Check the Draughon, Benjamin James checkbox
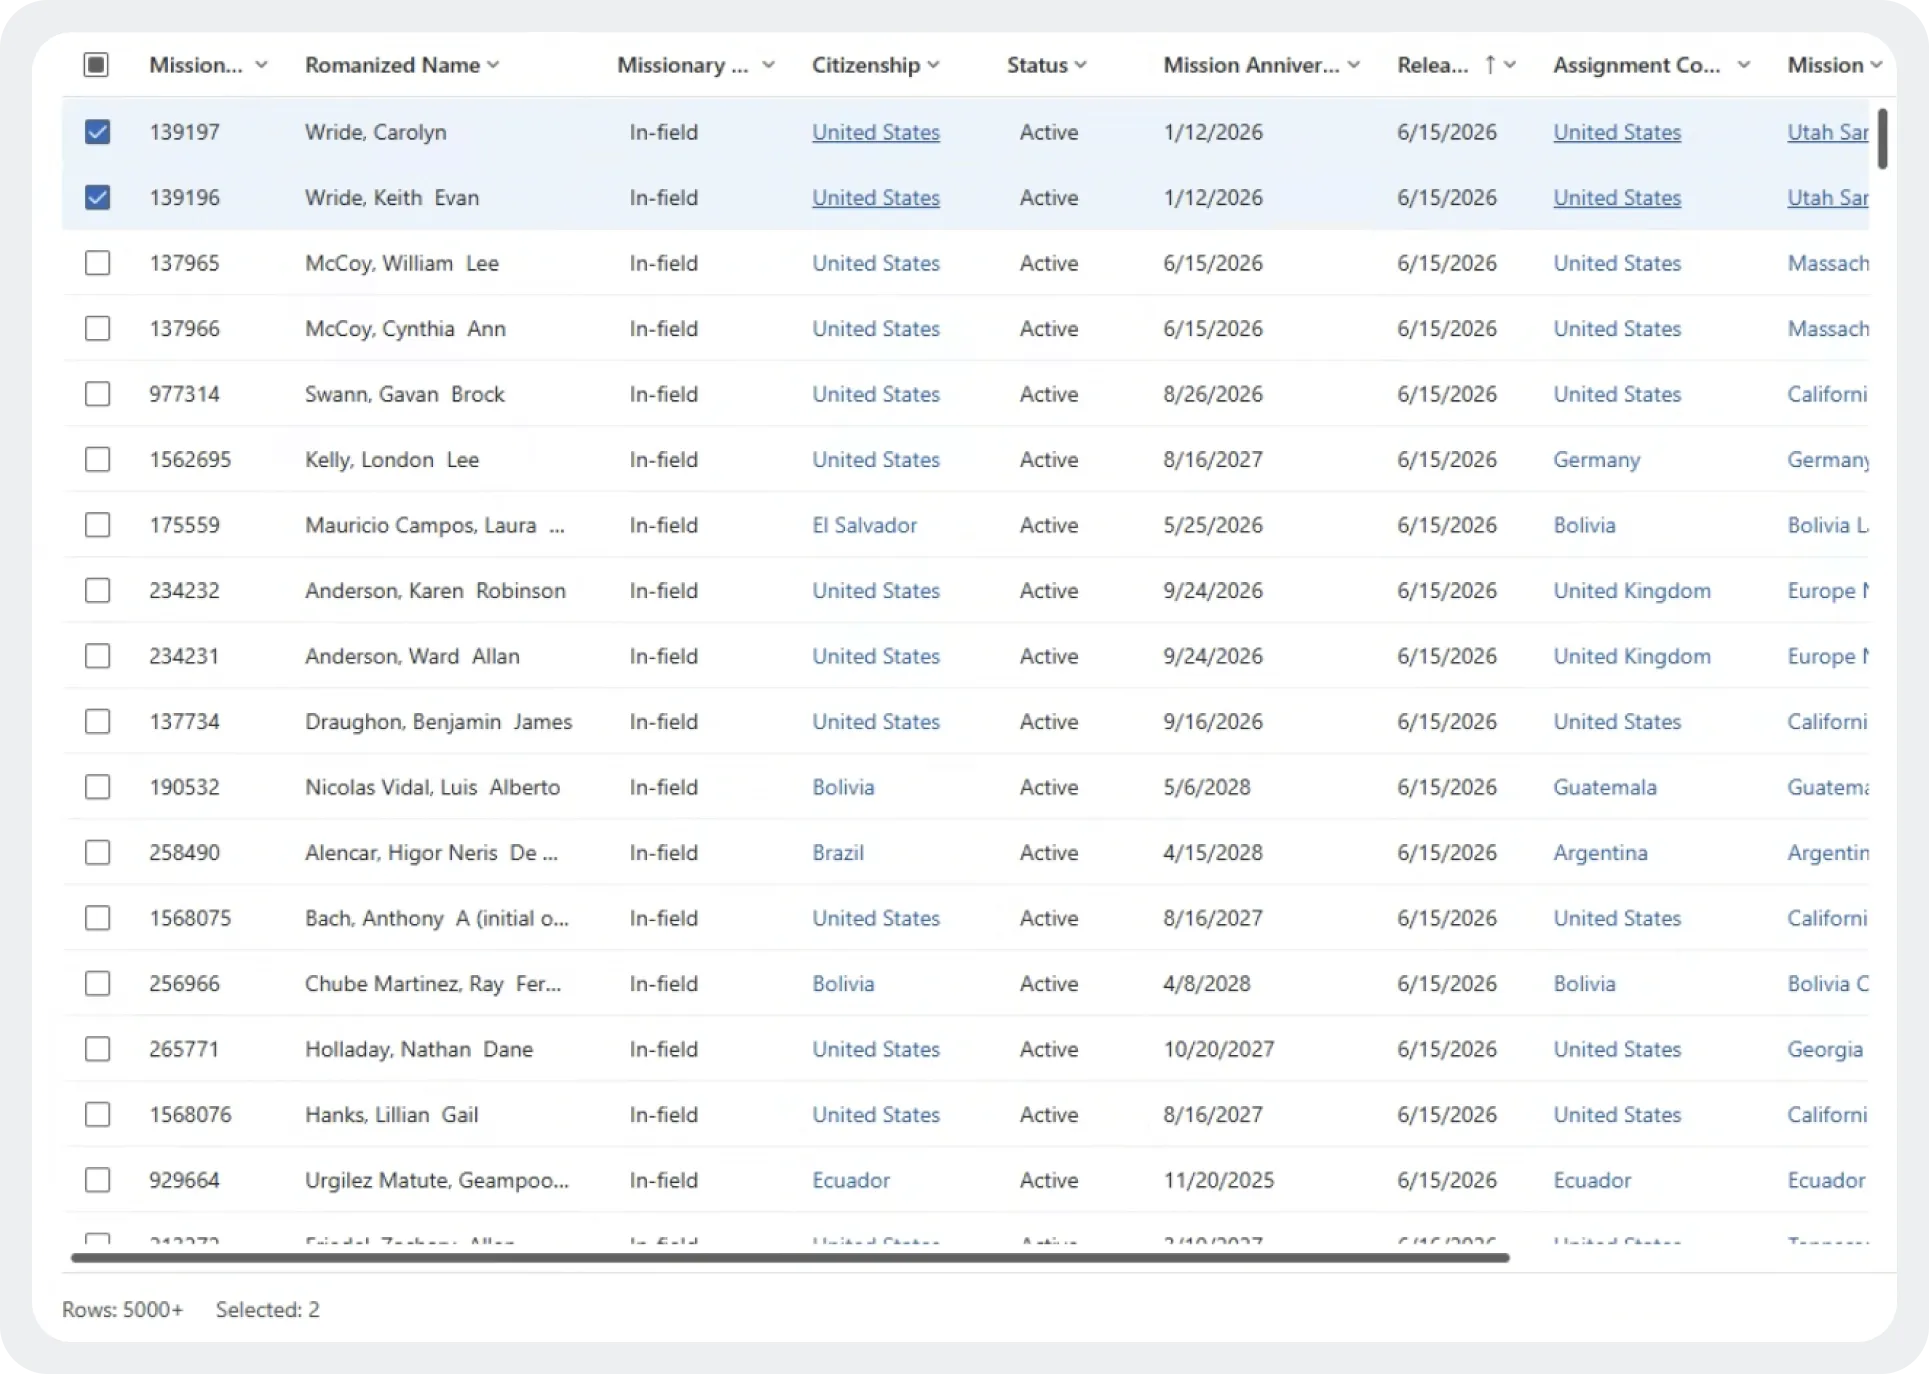Viewport: 1929px width, 1374px height. pyautogui.click(x=97, y=721)
